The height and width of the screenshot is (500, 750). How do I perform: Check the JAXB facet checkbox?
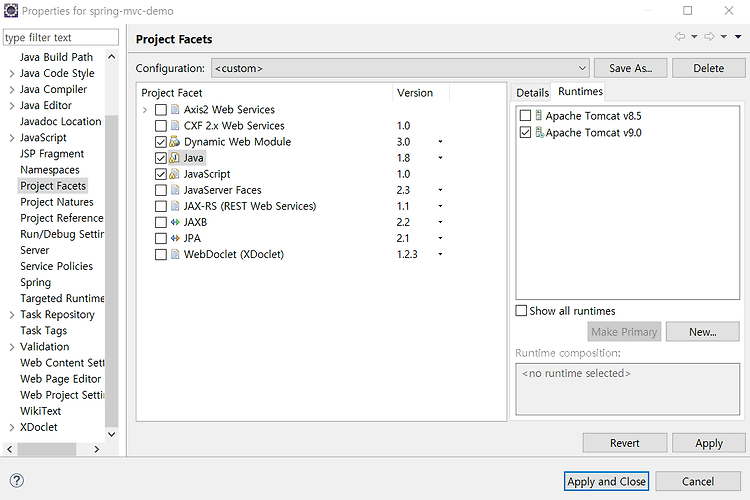(x=161, y=222)
